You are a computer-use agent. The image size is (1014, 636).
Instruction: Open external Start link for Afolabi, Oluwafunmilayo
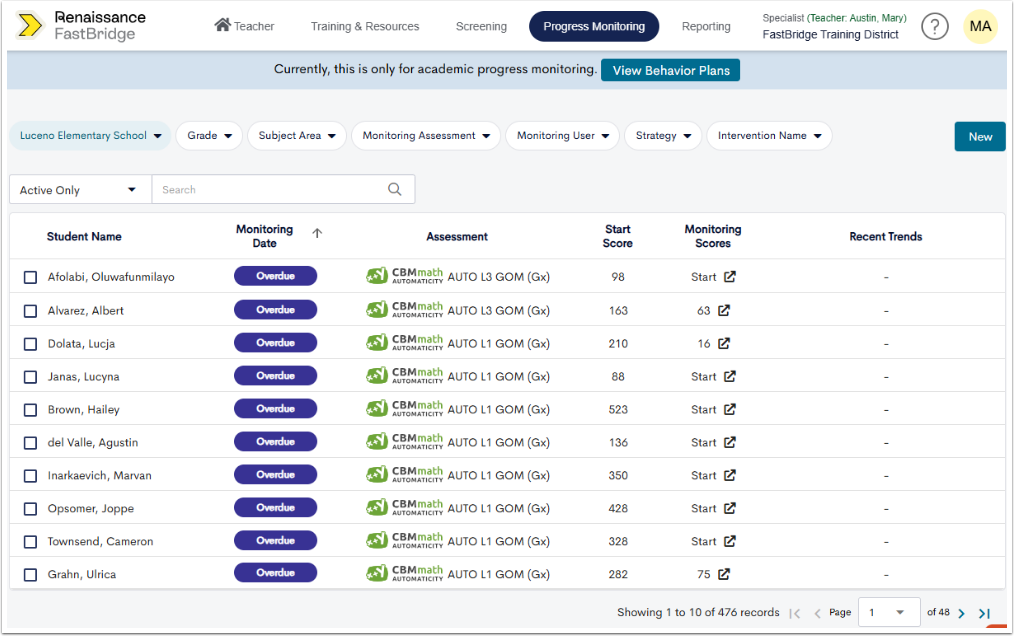[730, 277]
